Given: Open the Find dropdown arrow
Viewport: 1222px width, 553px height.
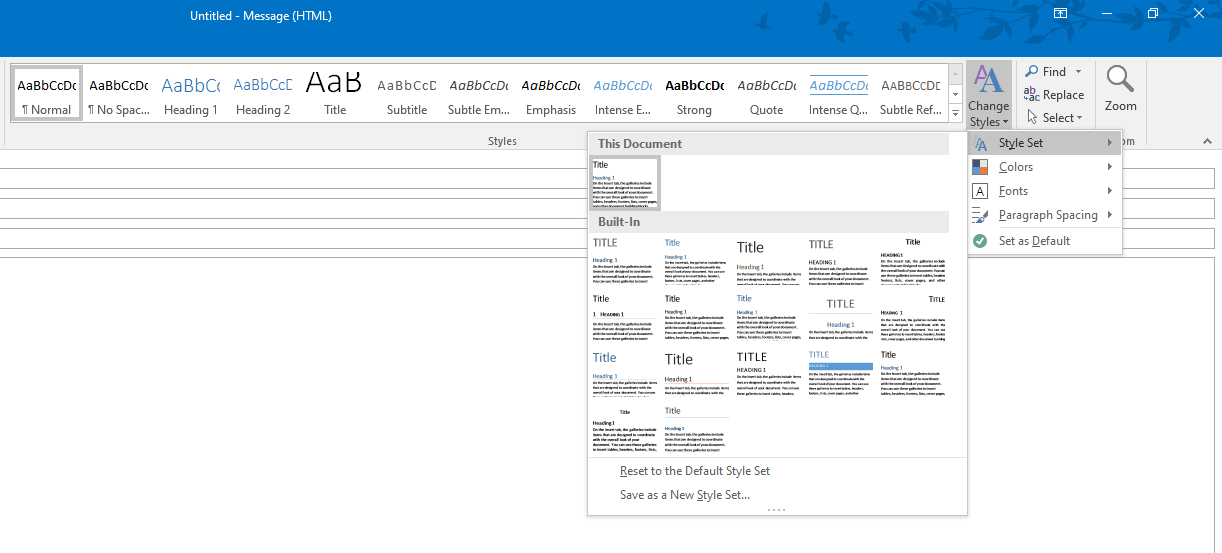Looking at the screenshot, I should 1078,72.
